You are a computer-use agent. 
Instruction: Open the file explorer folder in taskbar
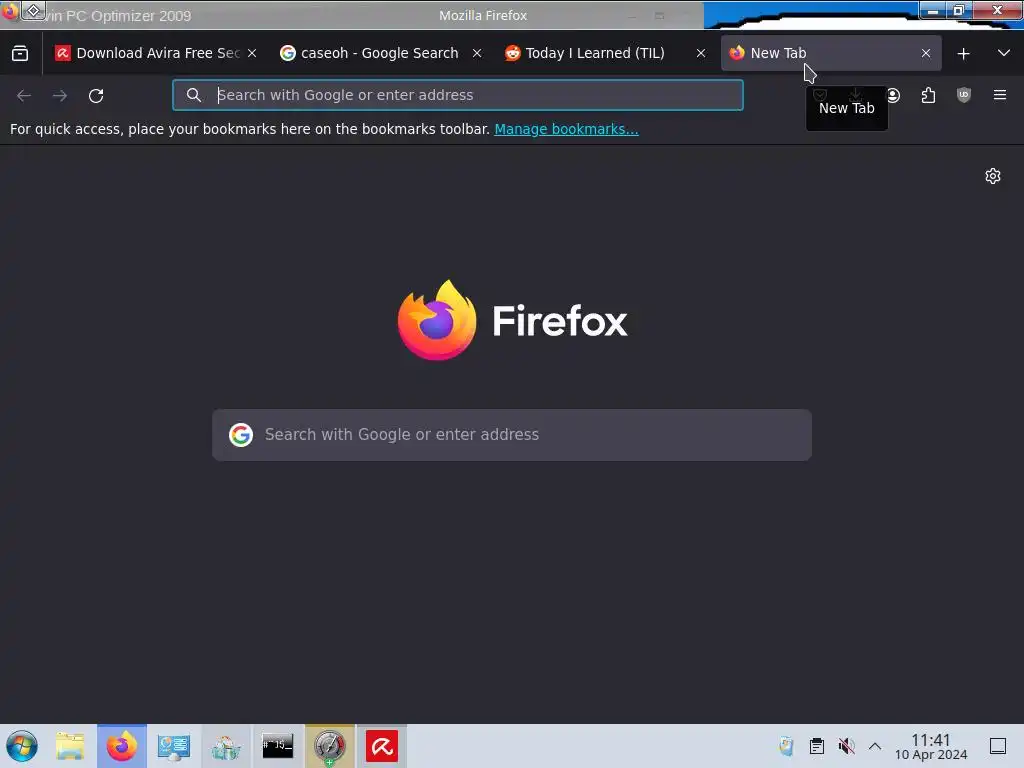point(70,746)
